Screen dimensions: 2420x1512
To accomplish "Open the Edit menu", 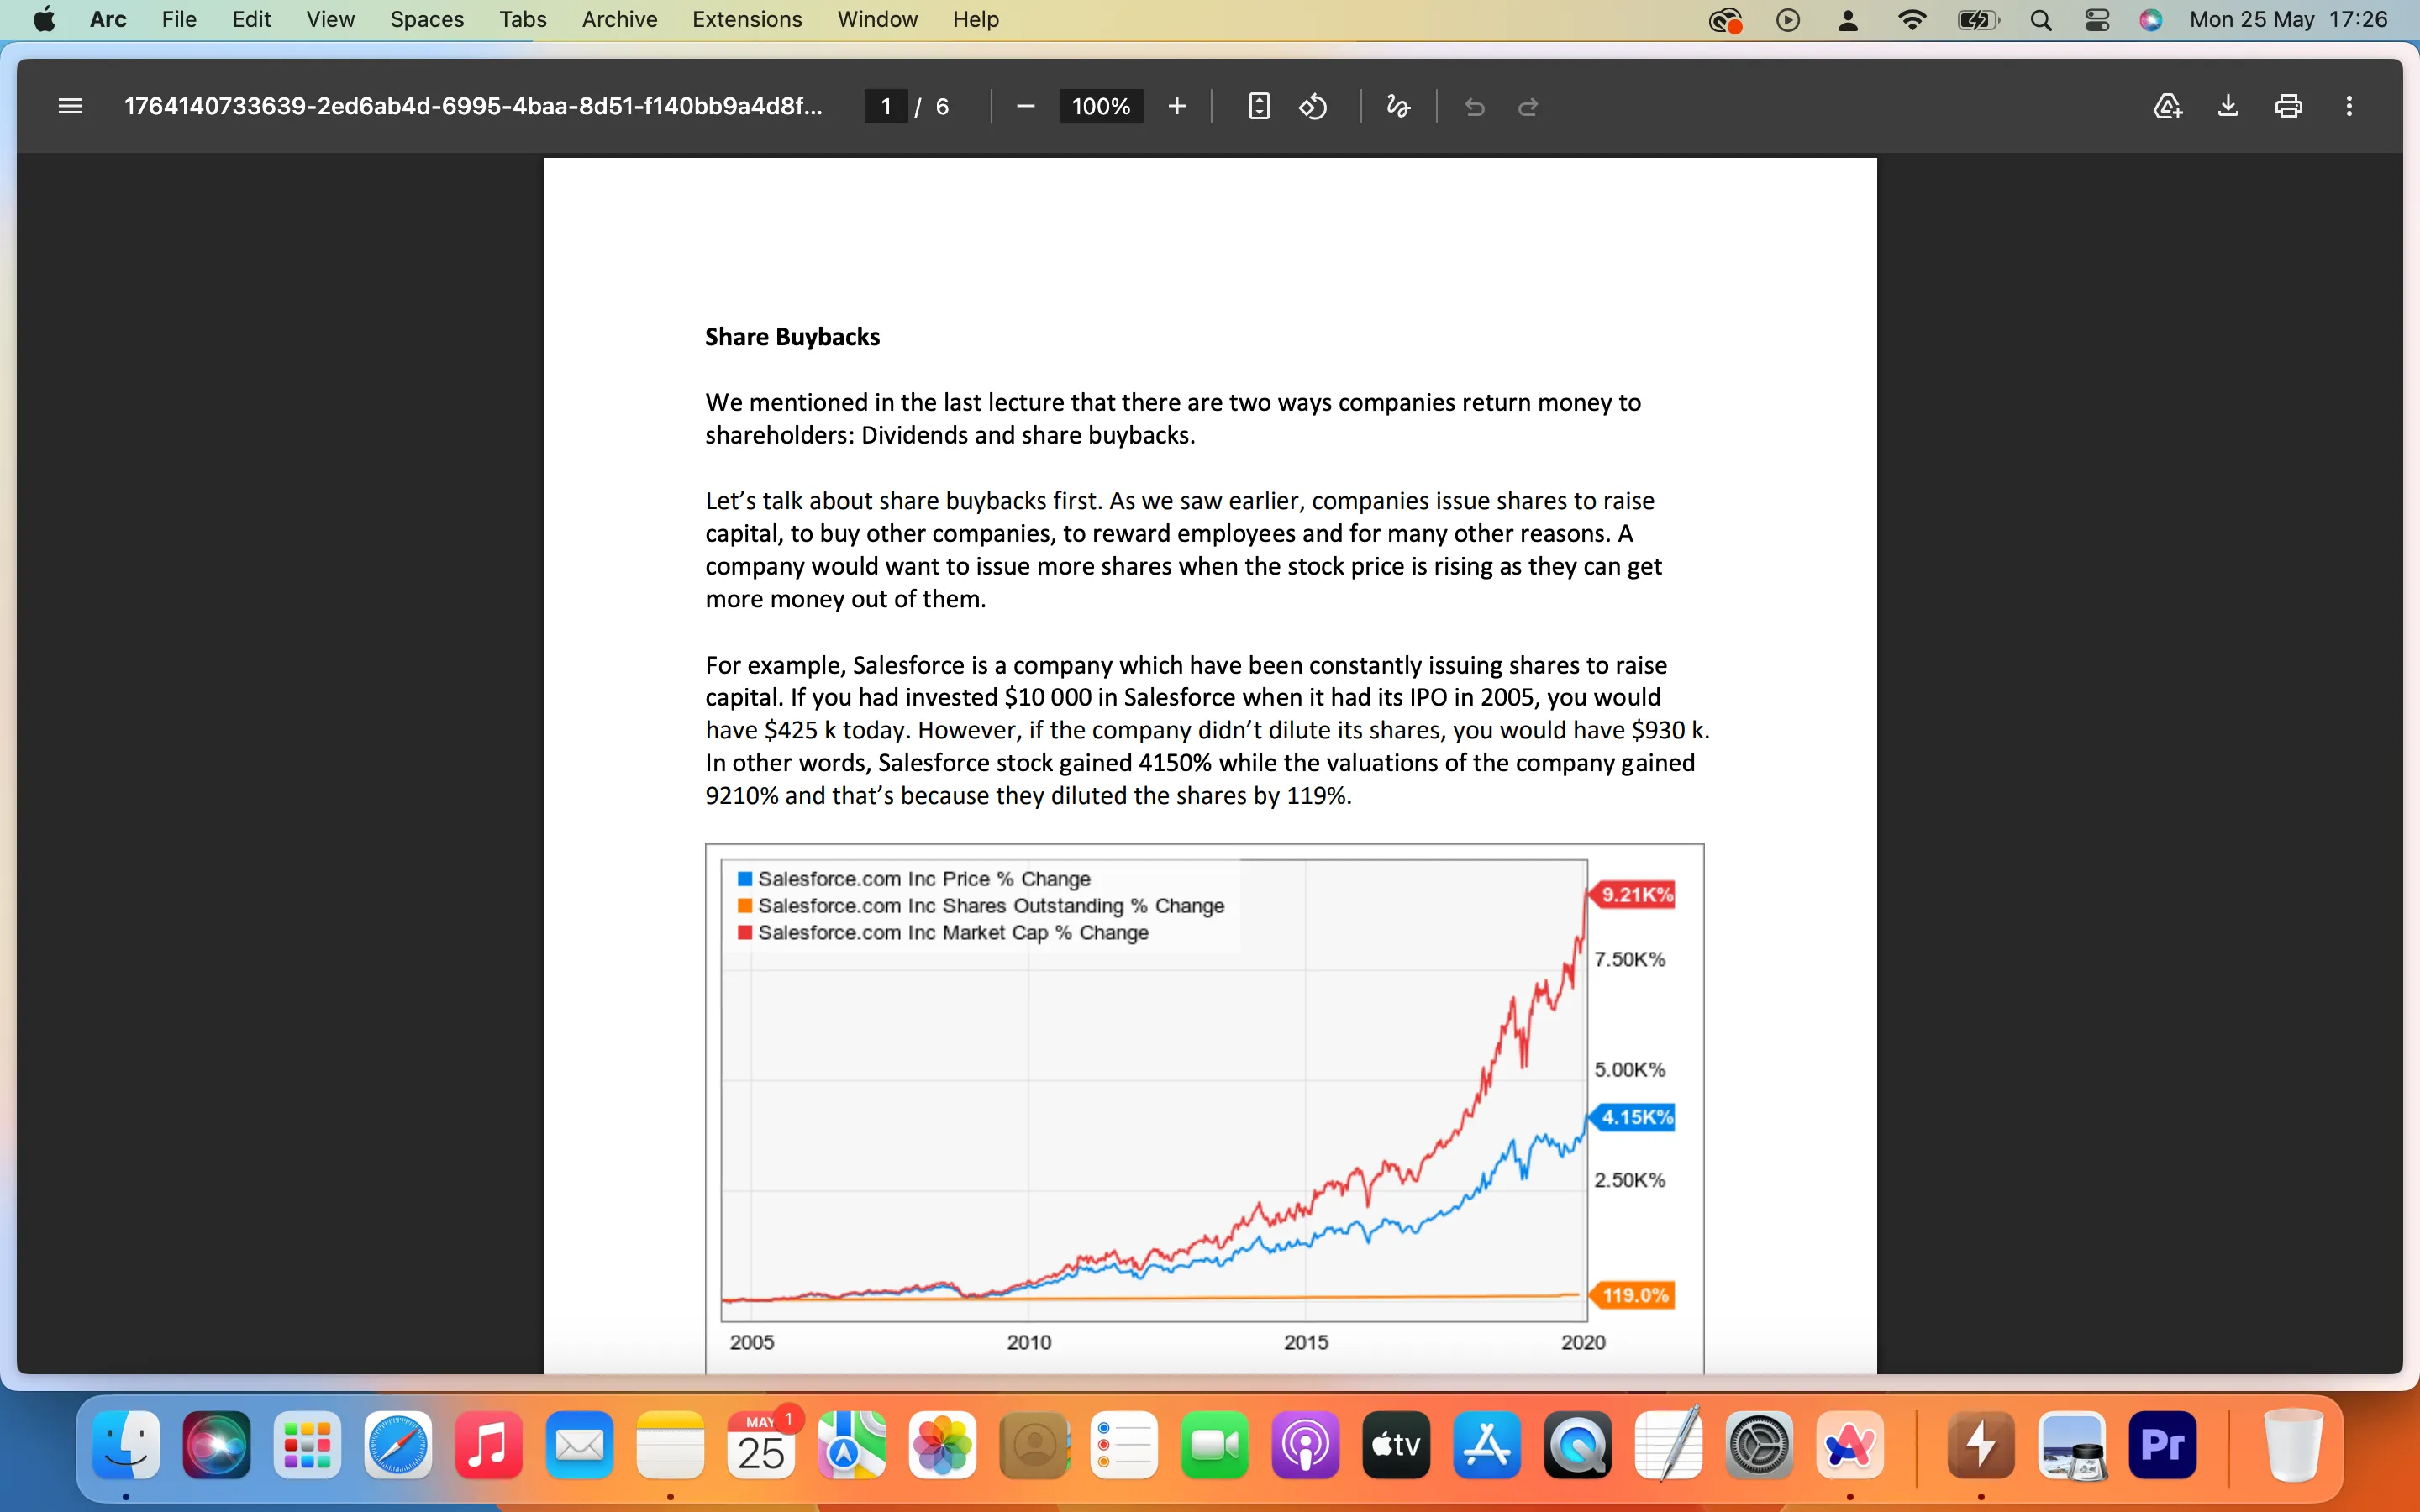I will [x=251, y=19].
